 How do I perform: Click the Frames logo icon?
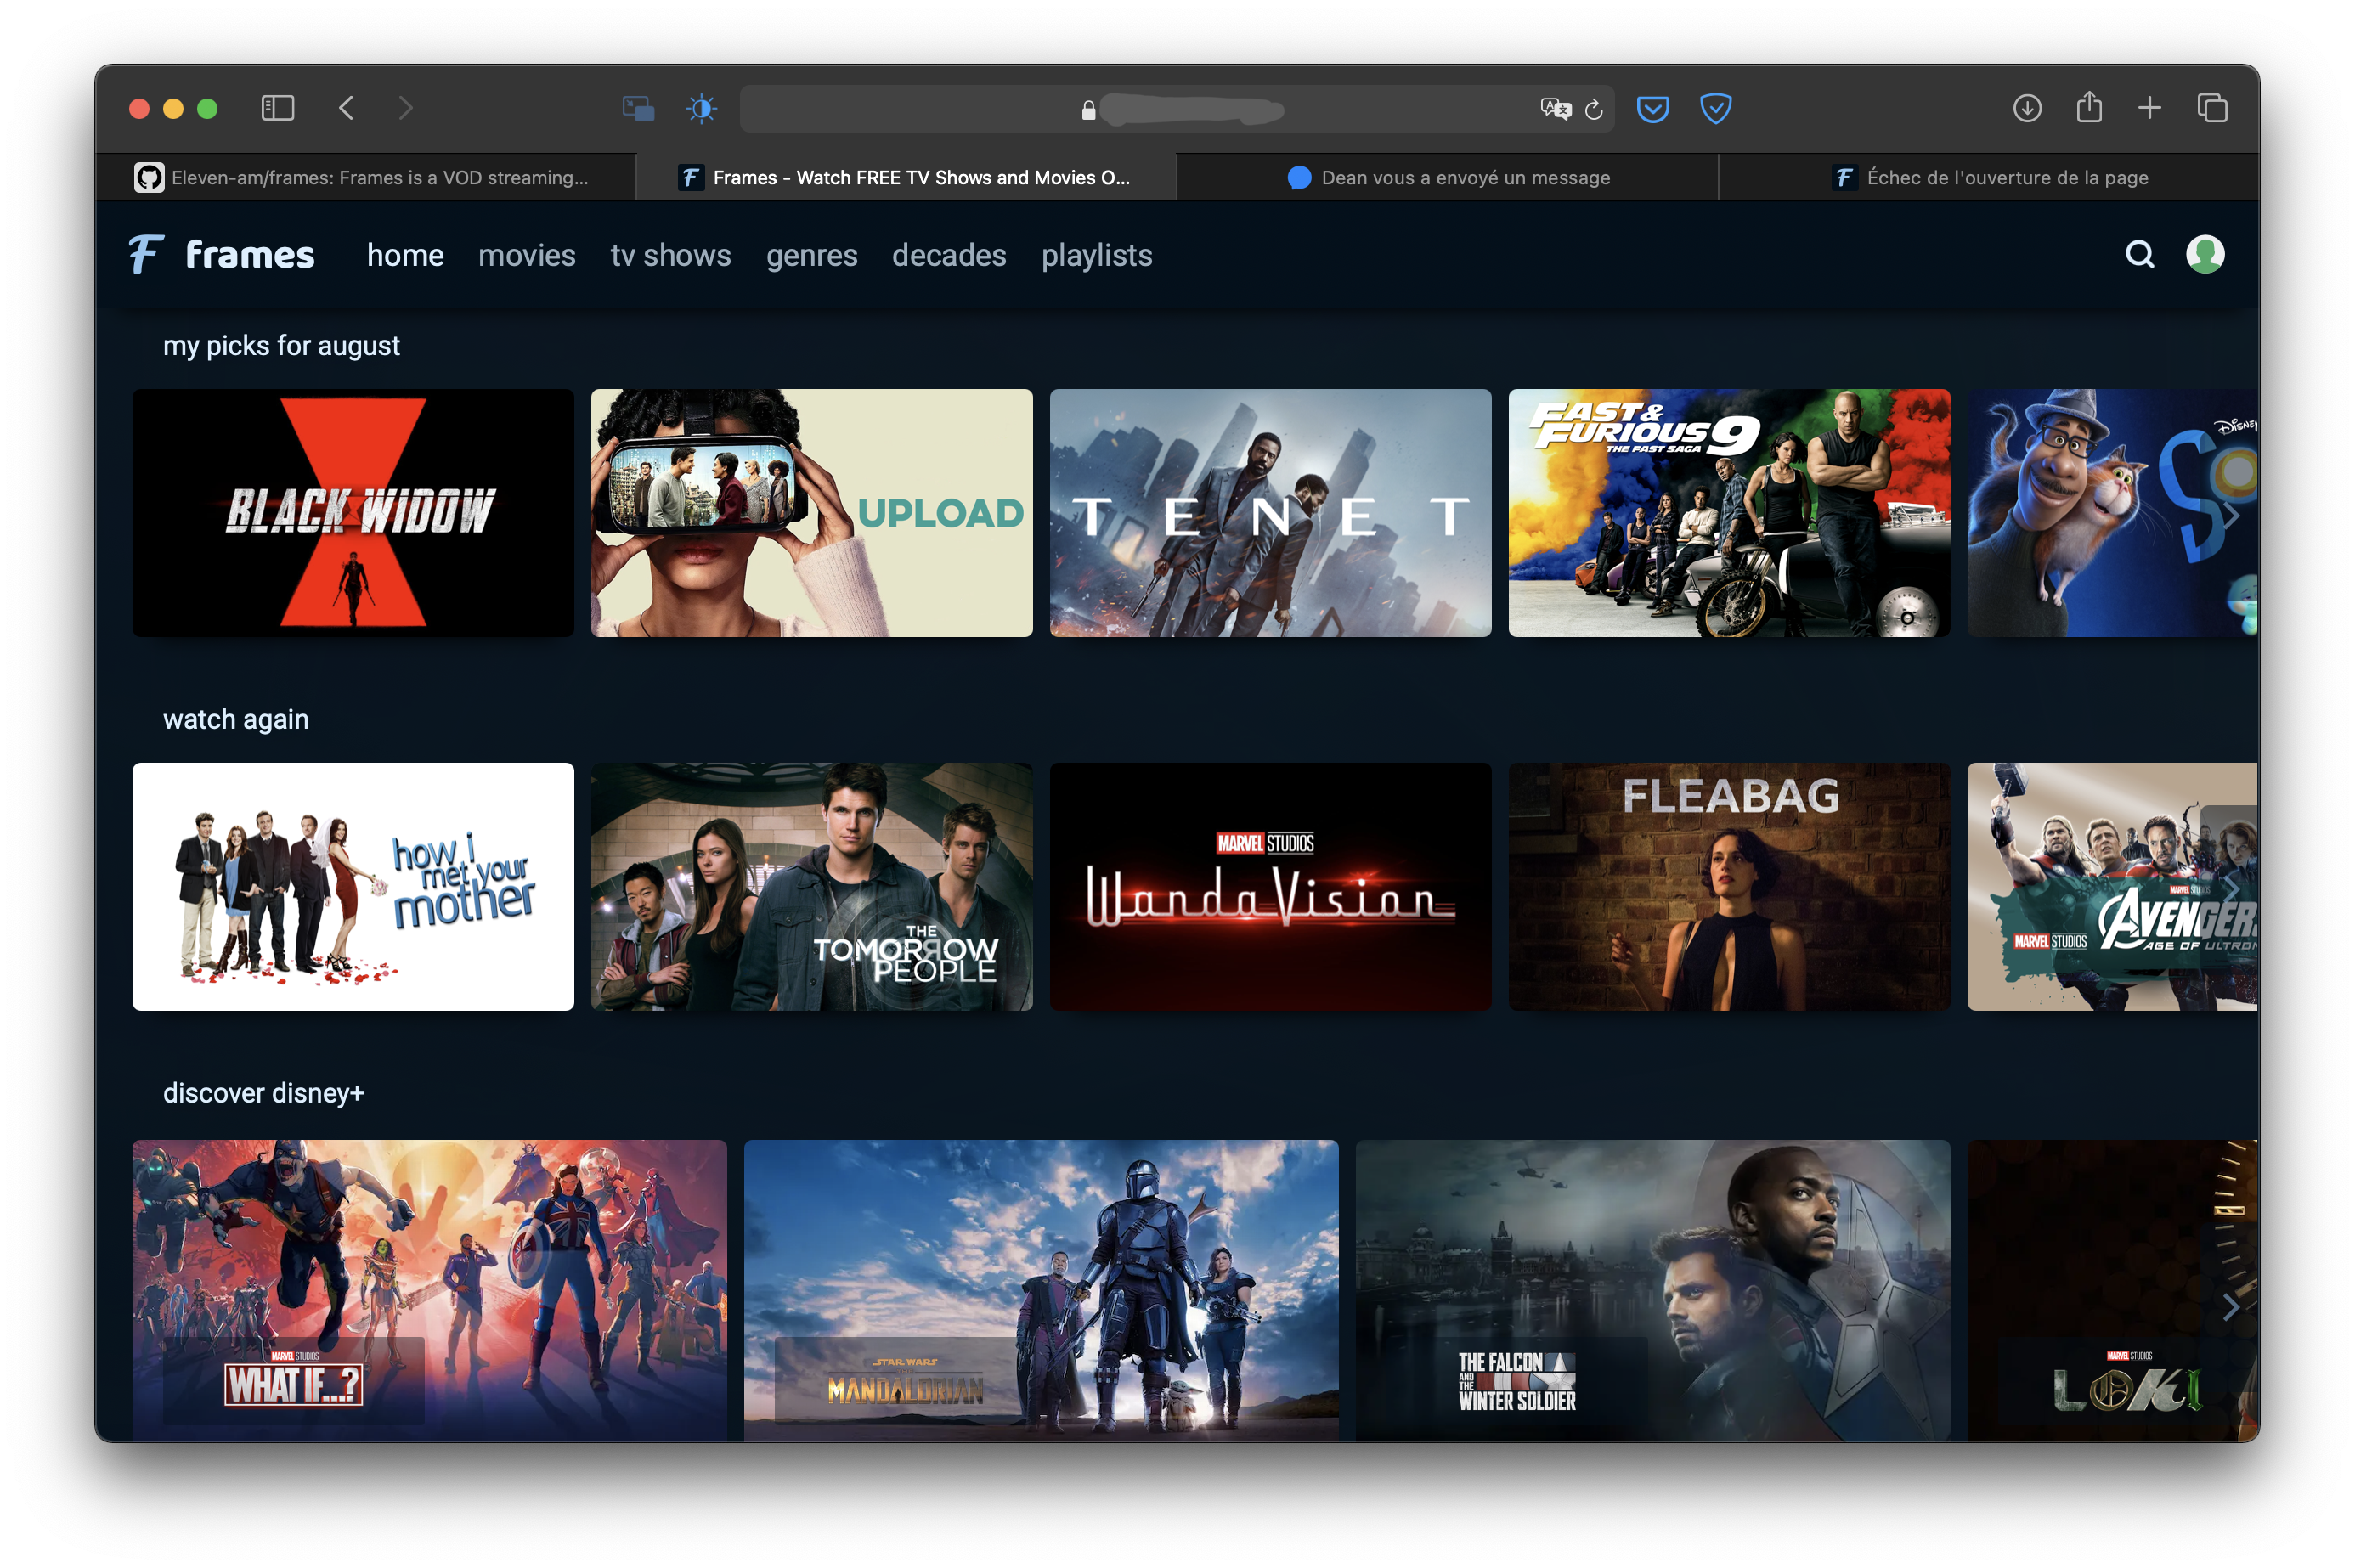(x=146, y=255)
